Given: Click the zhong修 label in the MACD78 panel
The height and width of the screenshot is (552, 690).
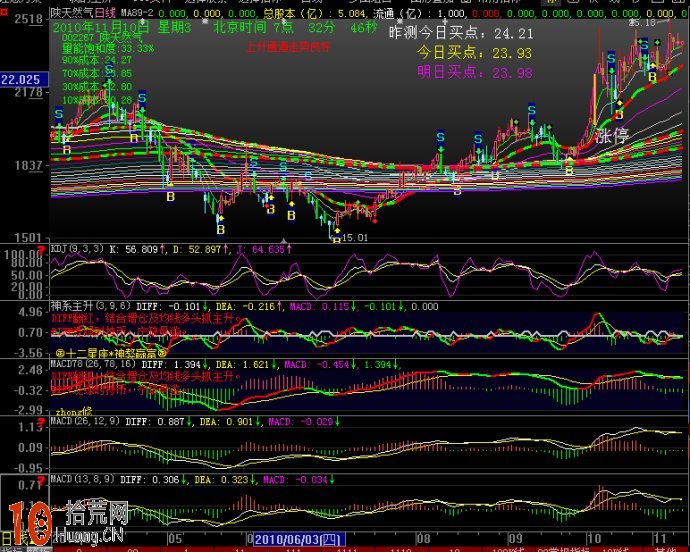Looking at the screenshot, I should [73, 410].
